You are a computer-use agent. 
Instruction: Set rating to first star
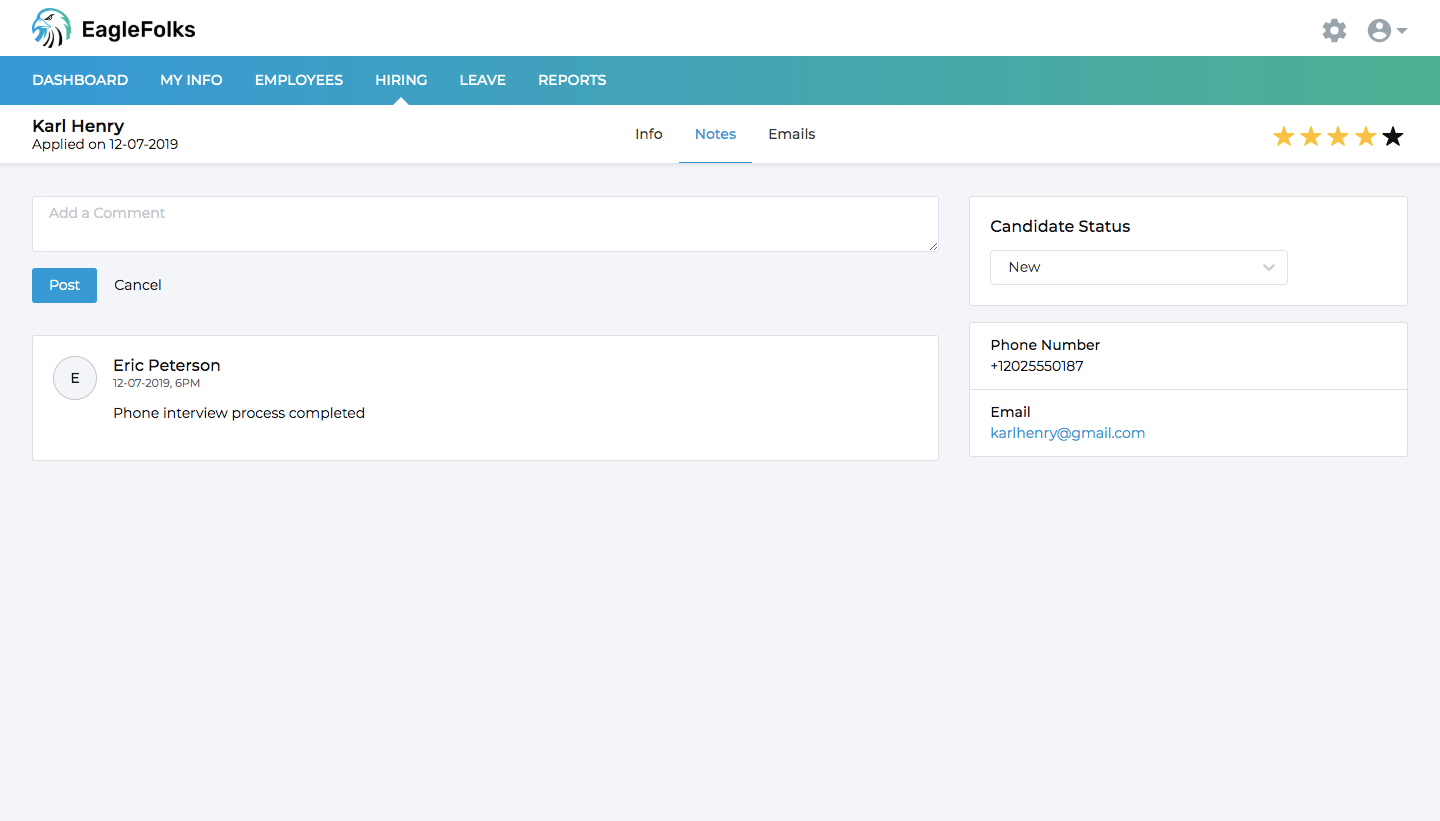1284,137
